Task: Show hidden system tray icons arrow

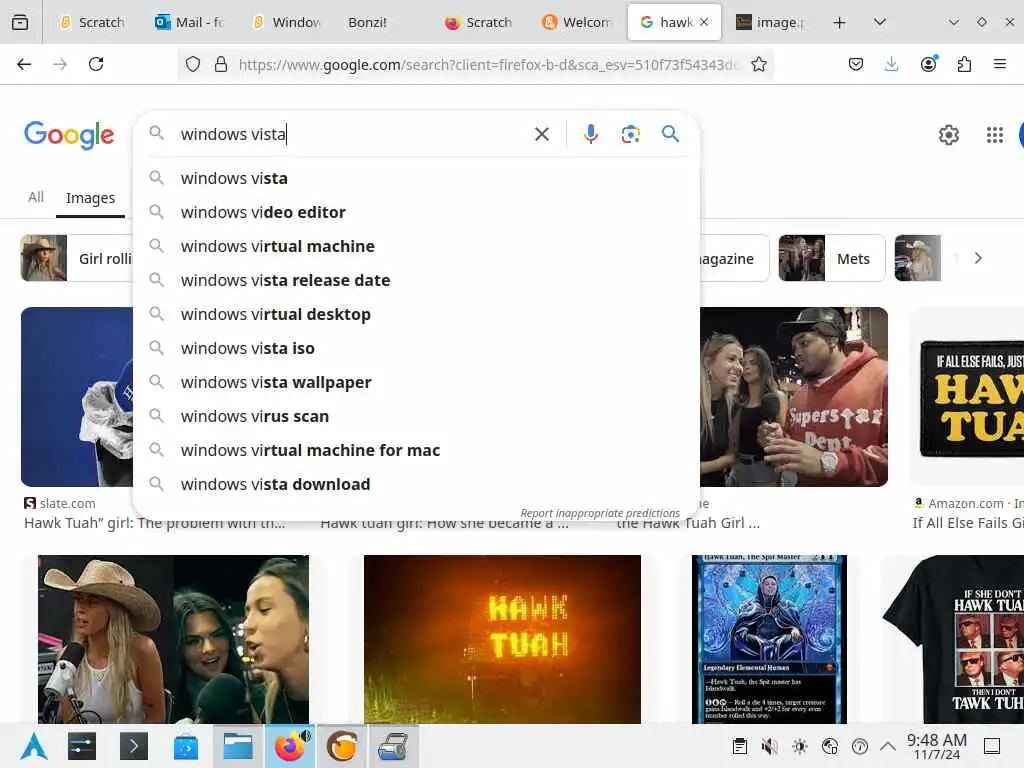Action: click(888, 746)
